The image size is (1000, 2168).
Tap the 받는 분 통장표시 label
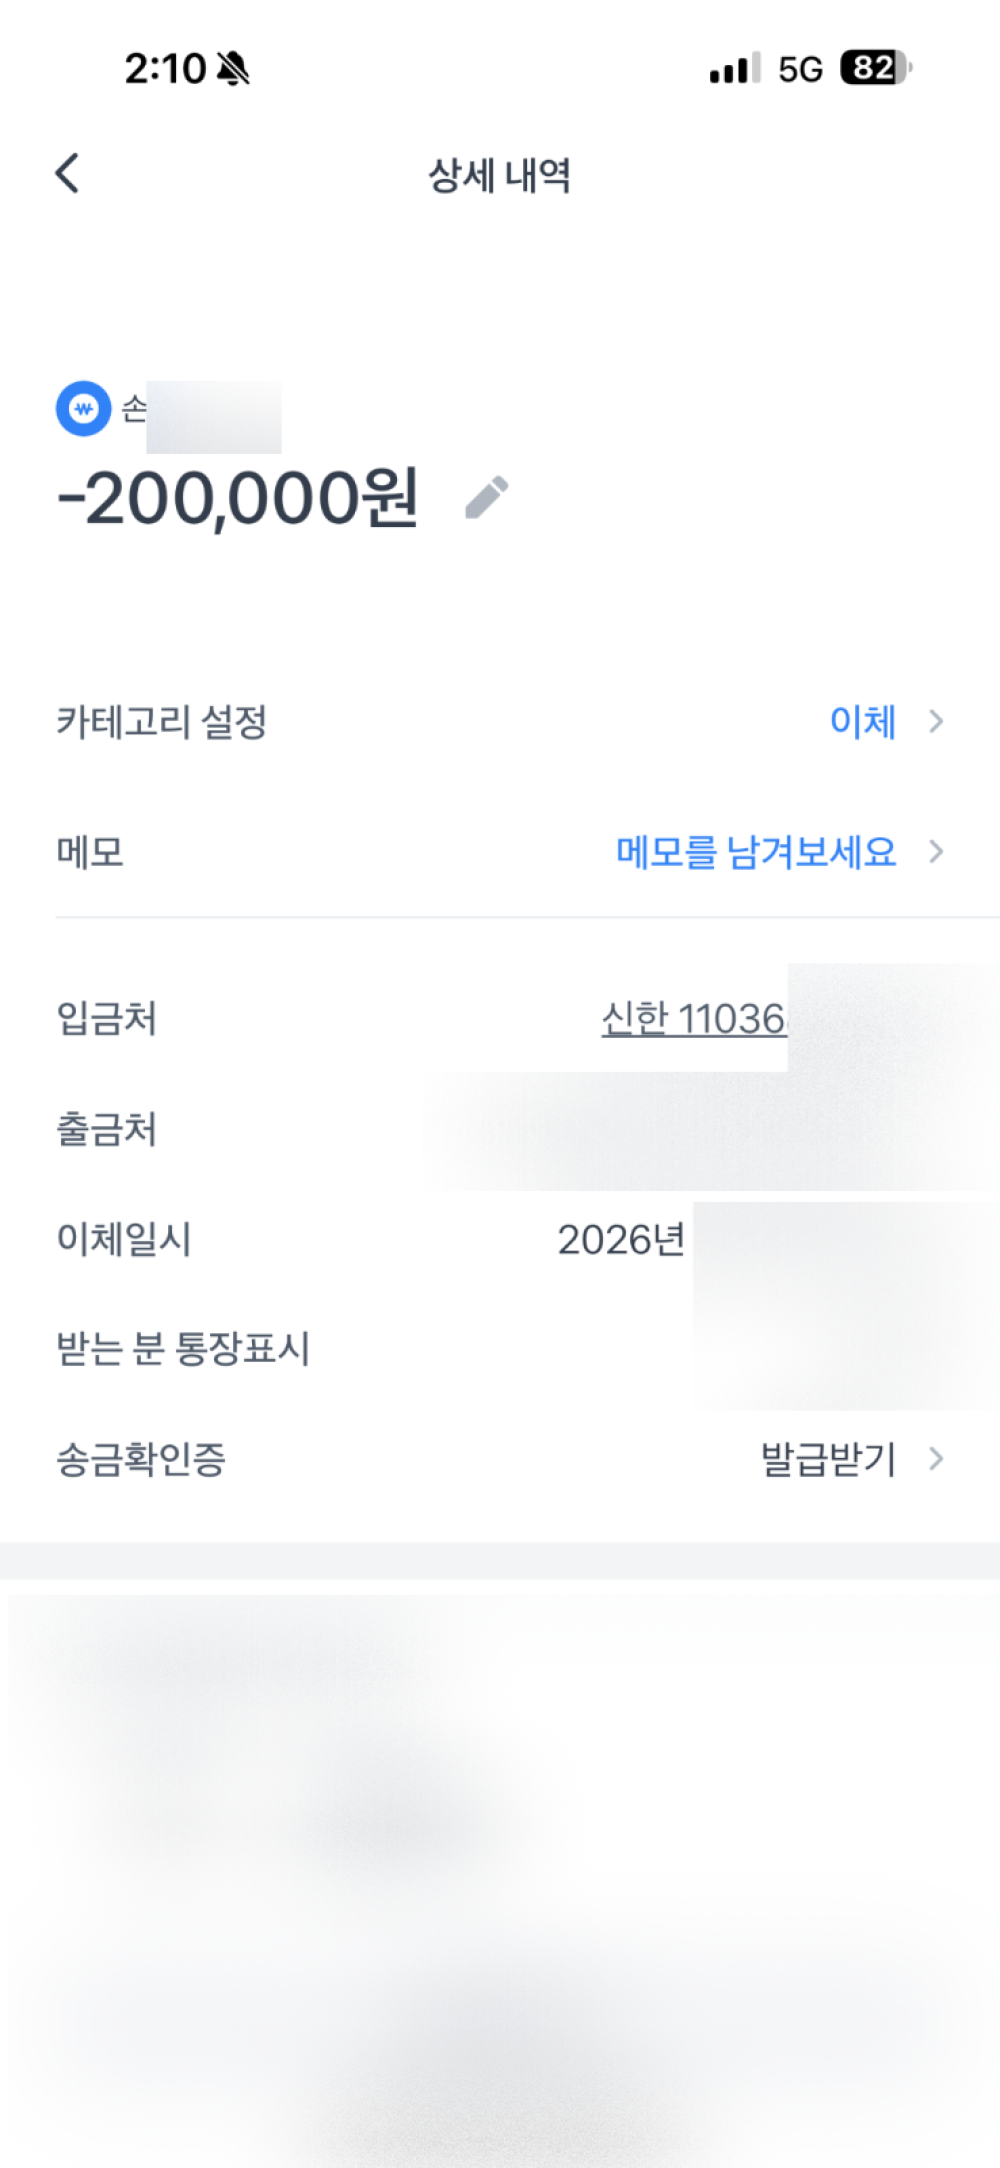(183, 1349)
